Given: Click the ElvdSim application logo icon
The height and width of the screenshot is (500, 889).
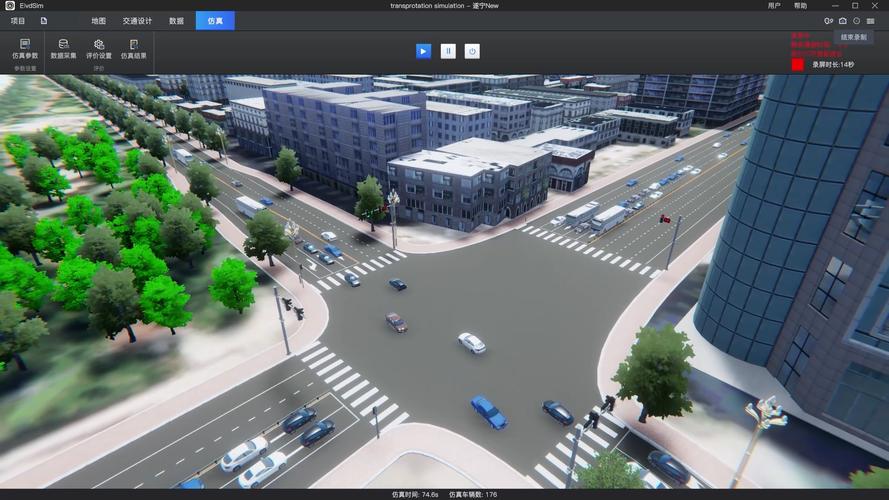Looking at the screenshot, I should pos(10,5).
